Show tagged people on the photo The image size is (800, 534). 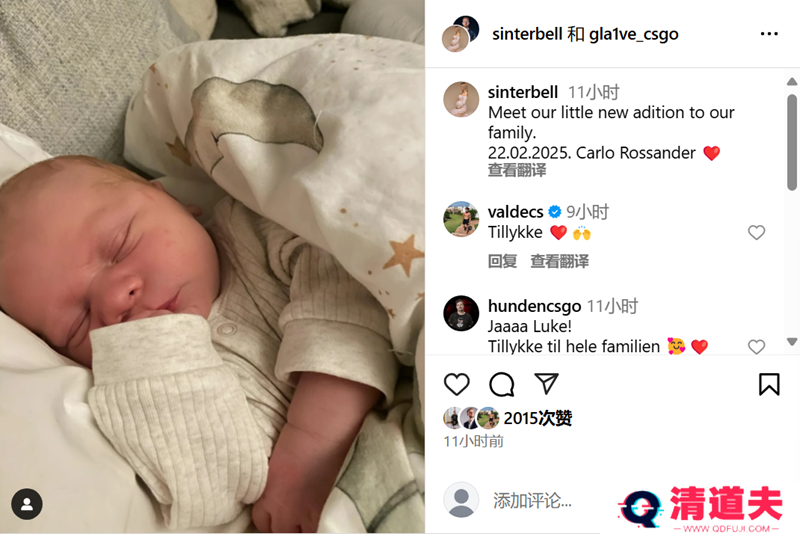[27, 504]
